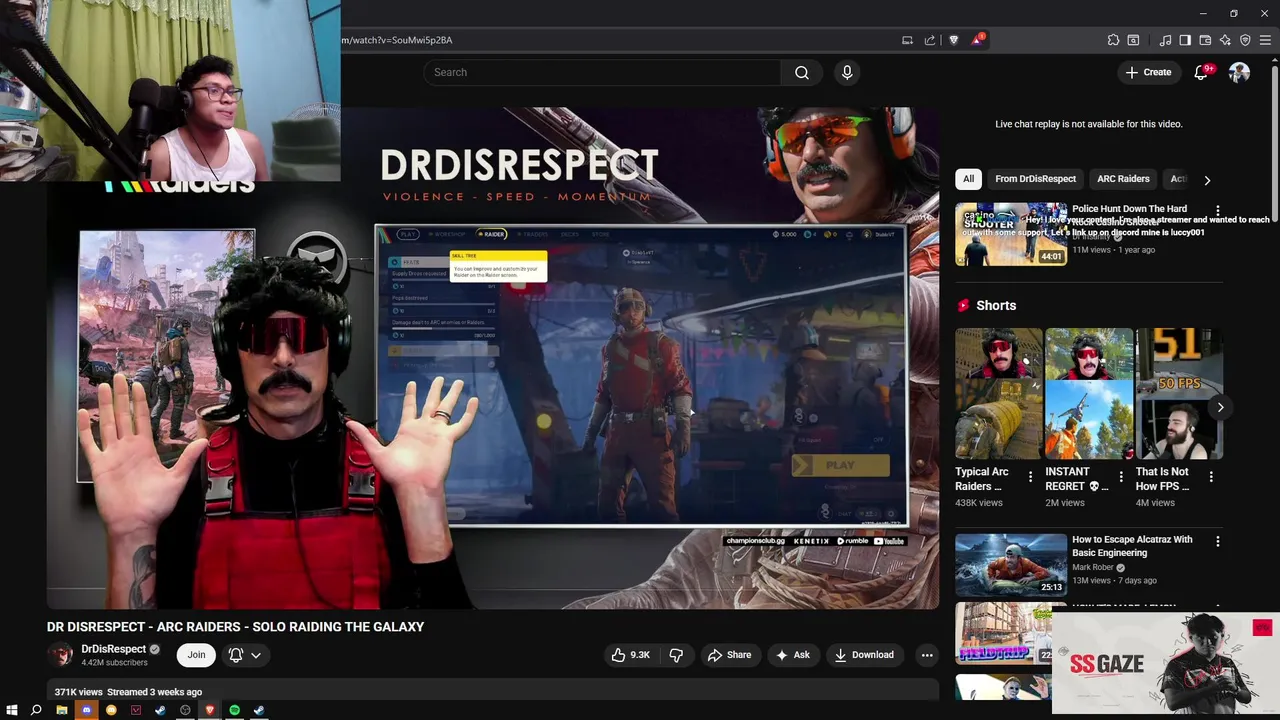Switch to Brave browser in taskbar
Image resolution: width=1280 pixels, height=720 pixels.
coord(210,710)
